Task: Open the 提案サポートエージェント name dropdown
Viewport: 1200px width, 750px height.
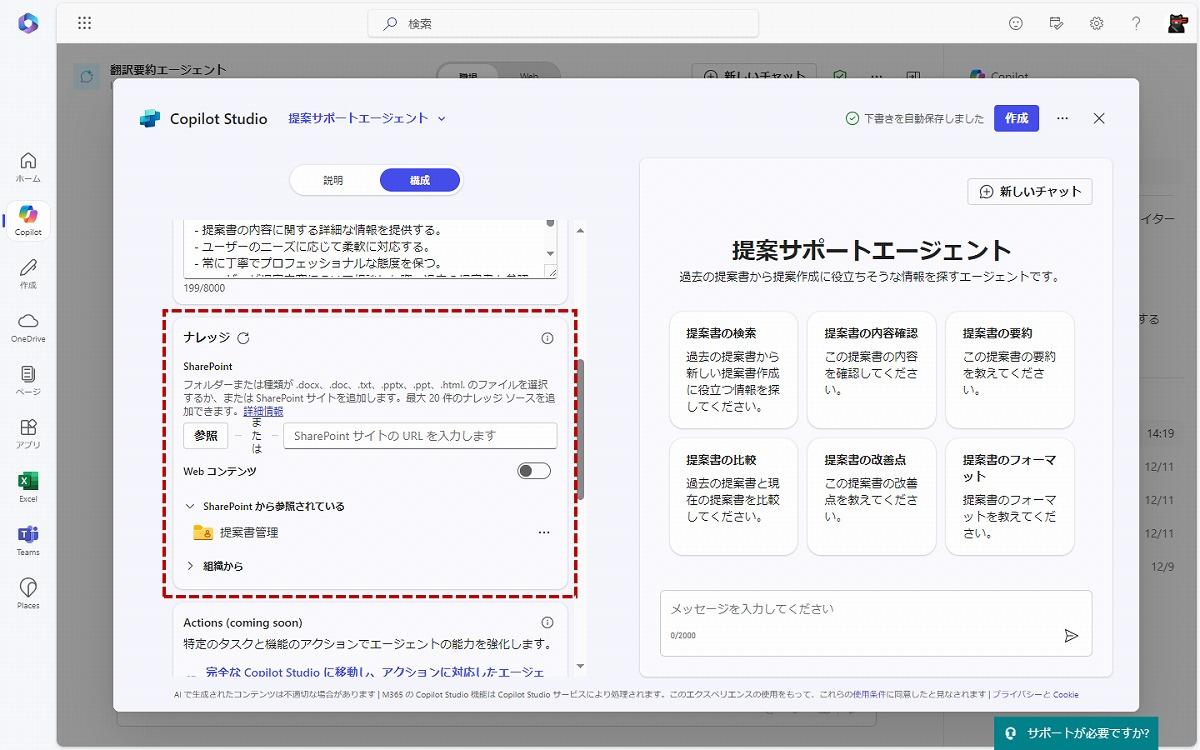Action: point(440,117)
